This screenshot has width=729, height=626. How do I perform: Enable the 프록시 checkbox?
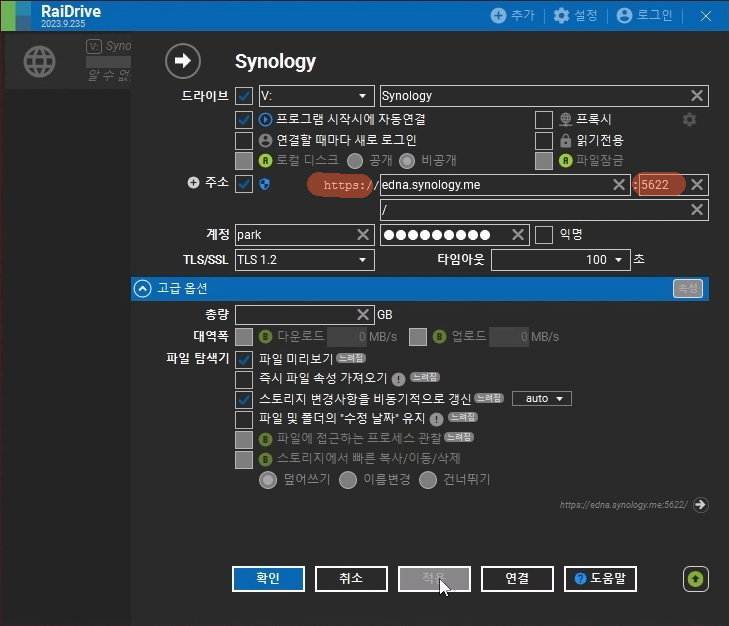coord(544,120)
